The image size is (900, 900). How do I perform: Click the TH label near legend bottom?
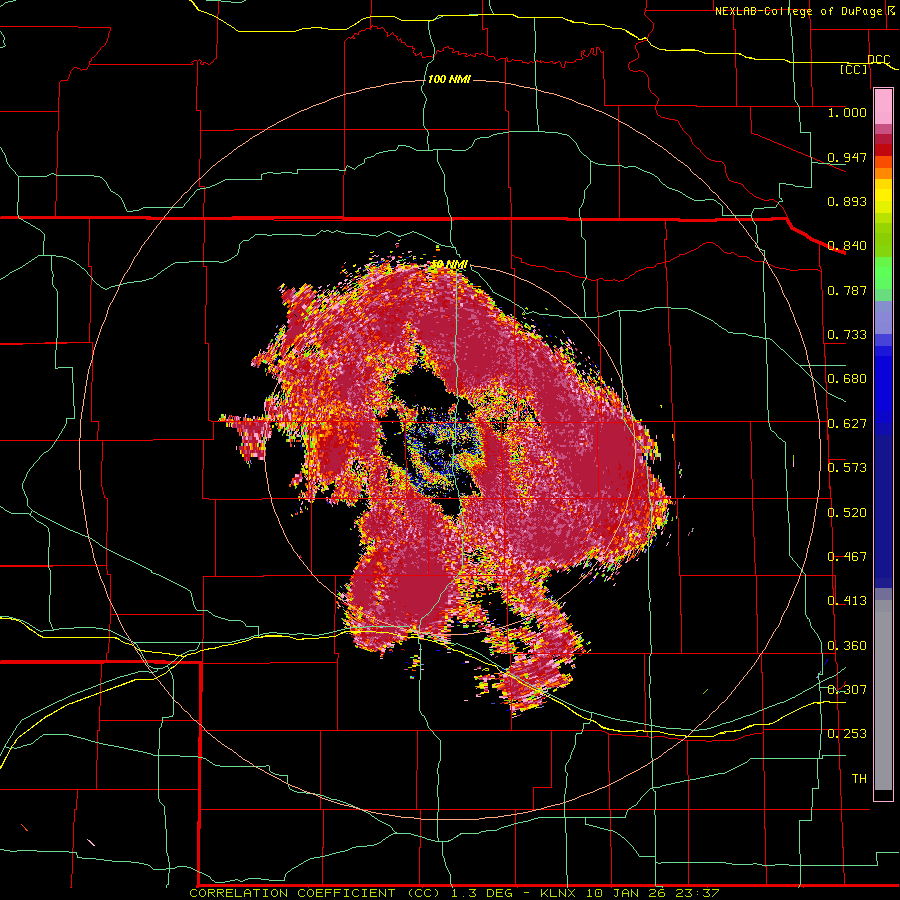coord(859,779)
